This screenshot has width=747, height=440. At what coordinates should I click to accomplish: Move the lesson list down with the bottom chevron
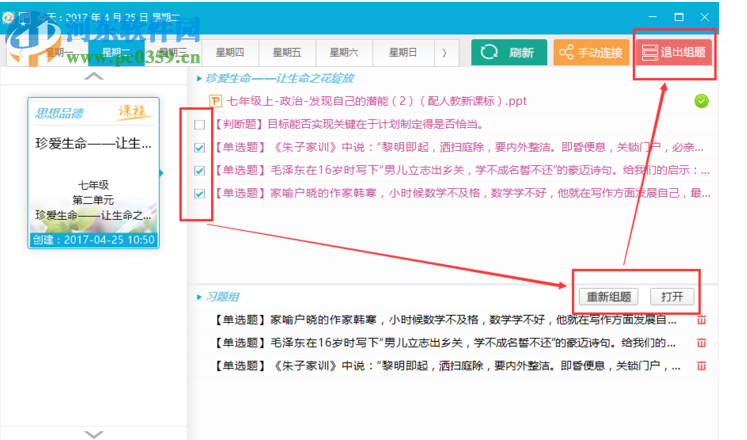(x=94, y=434)
